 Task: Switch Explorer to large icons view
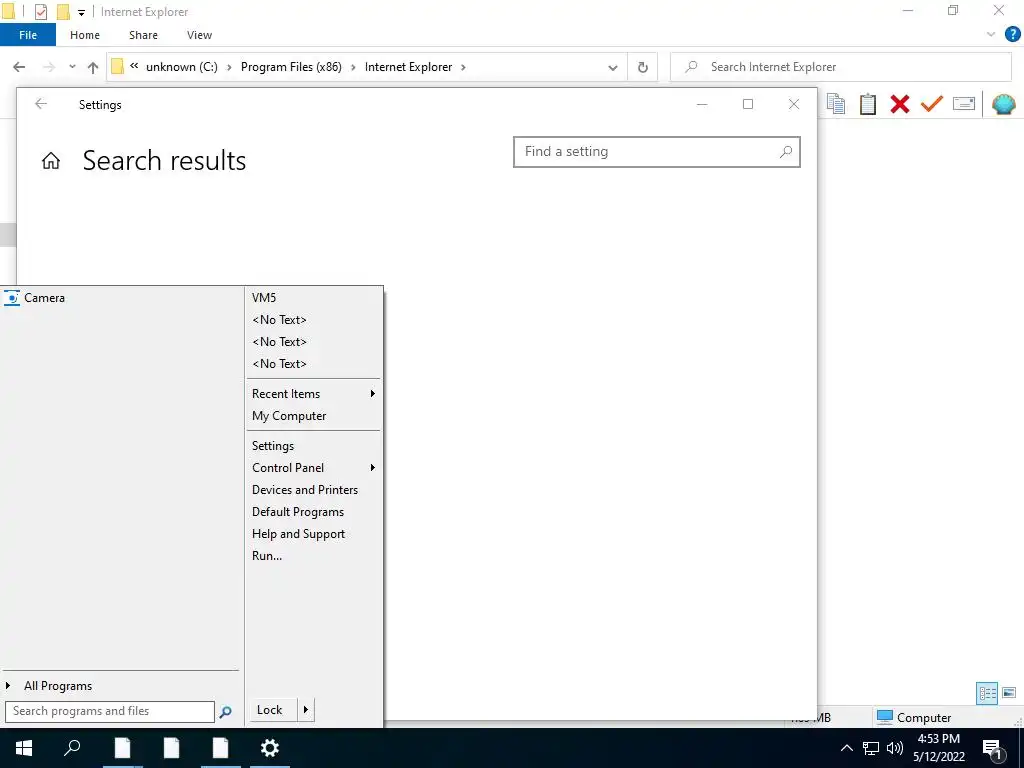pos(1009,693)
